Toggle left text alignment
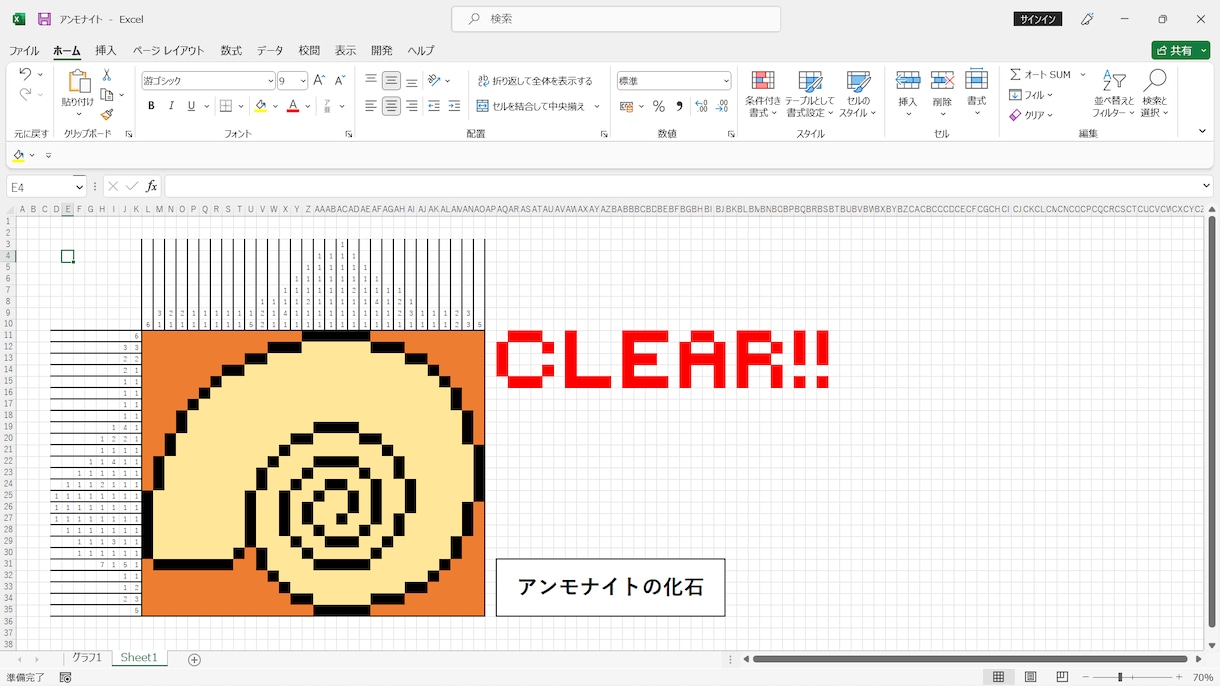 tap(371, 106)
